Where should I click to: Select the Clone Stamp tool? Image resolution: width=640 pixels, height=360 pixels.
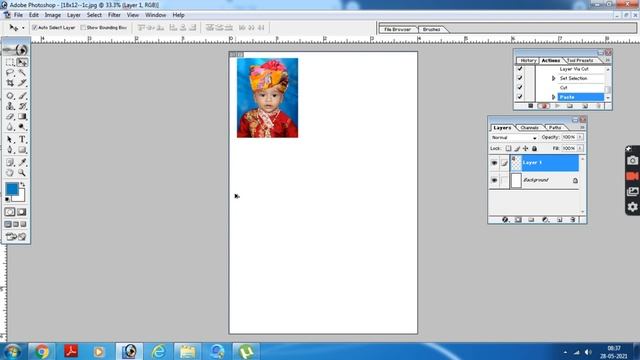[x=10, y=106]
